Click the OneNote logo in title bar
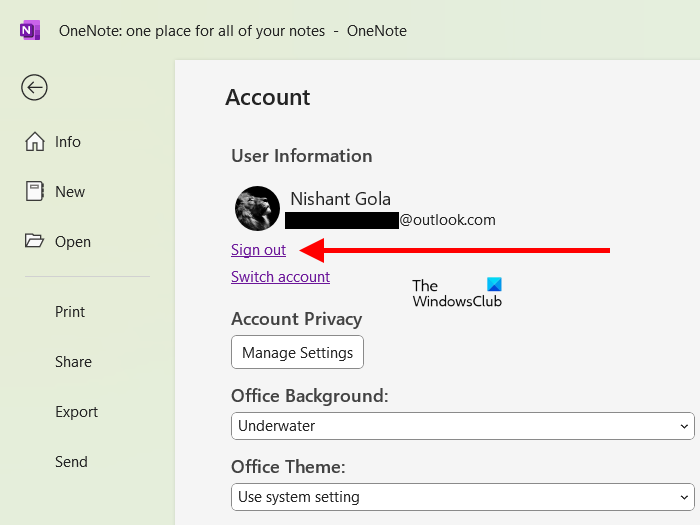The width and height of the screenshot is (700, 525). point(30,30)
